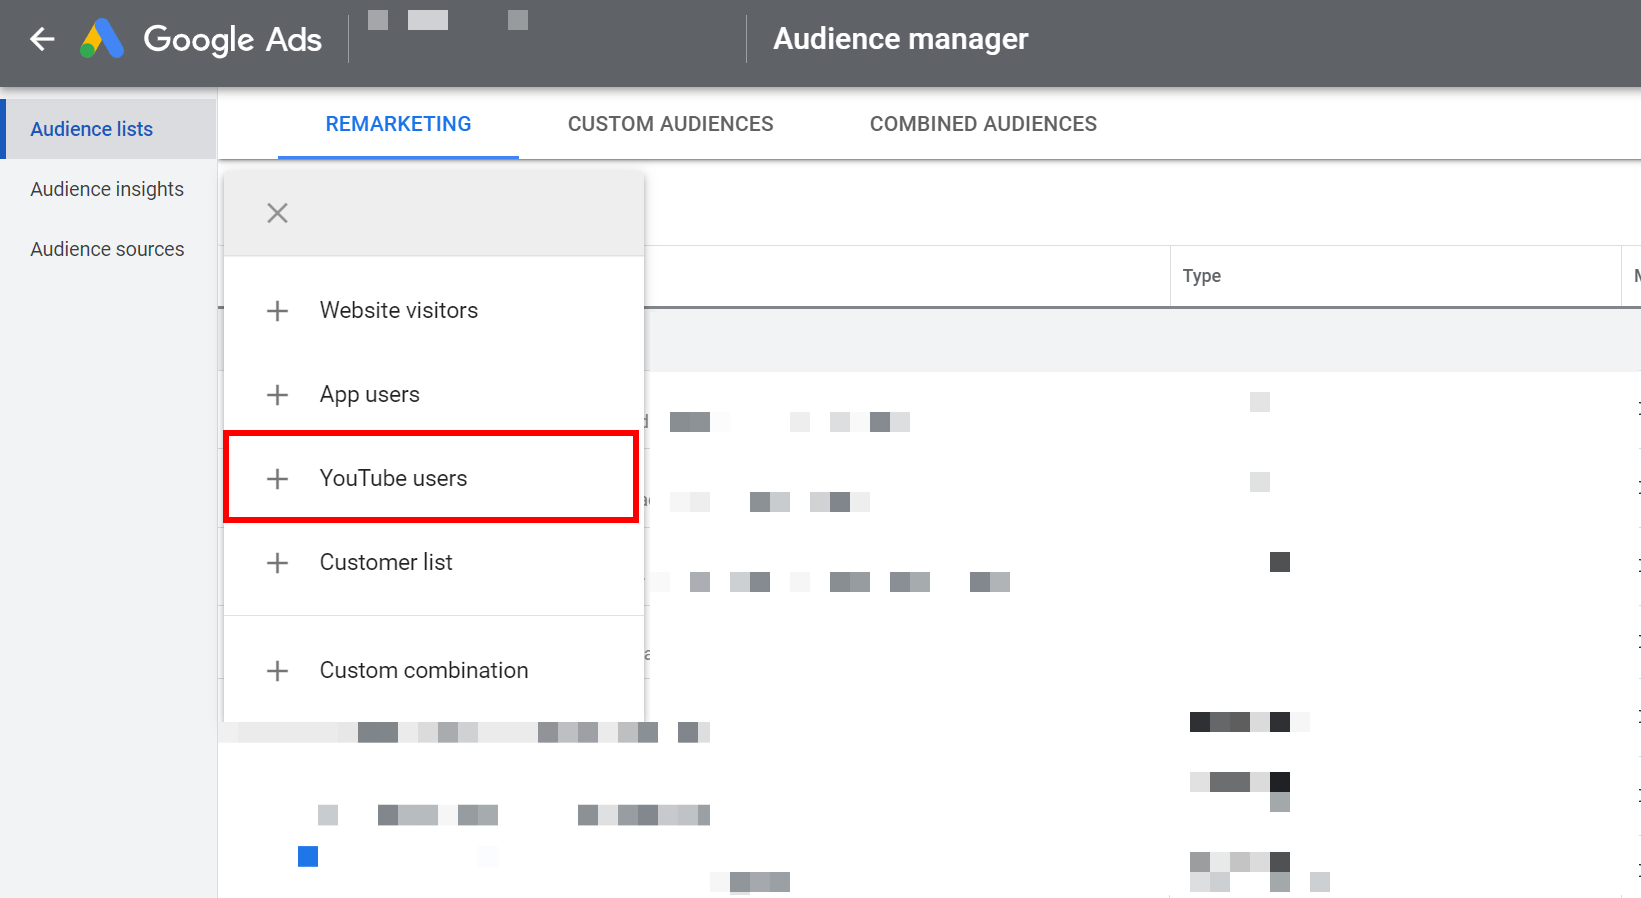Click the Audience manager heading
Screen dimensions: 1641x898
click(x=900, y=39)
